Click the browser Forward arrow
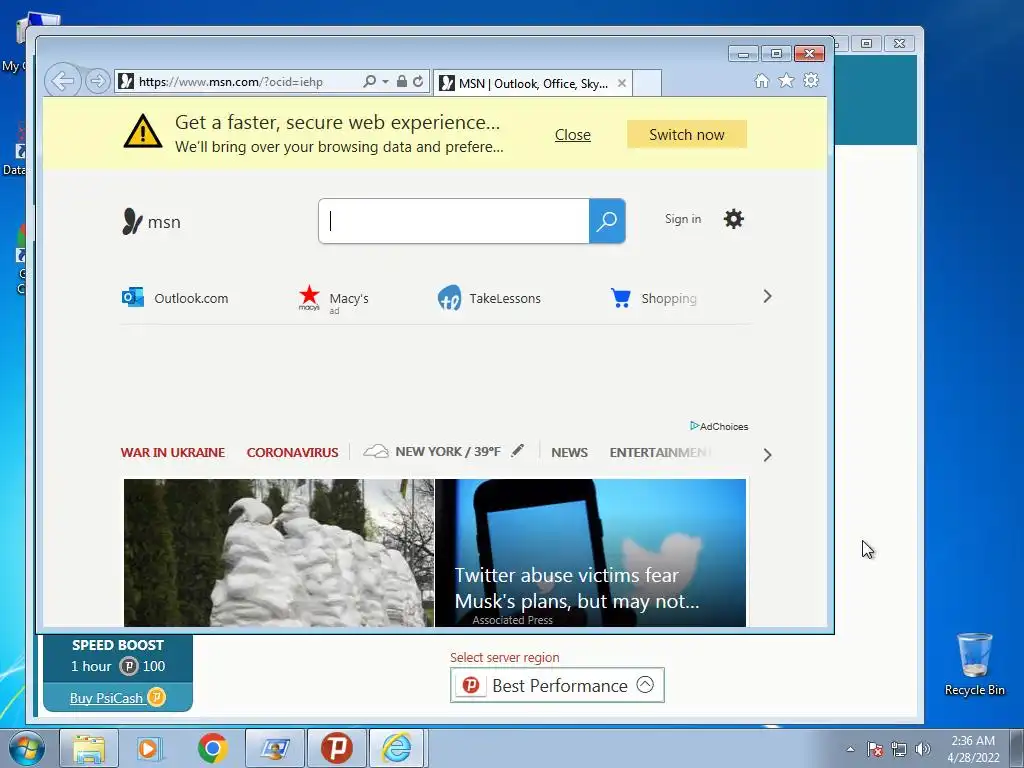 tap(97, 81)
